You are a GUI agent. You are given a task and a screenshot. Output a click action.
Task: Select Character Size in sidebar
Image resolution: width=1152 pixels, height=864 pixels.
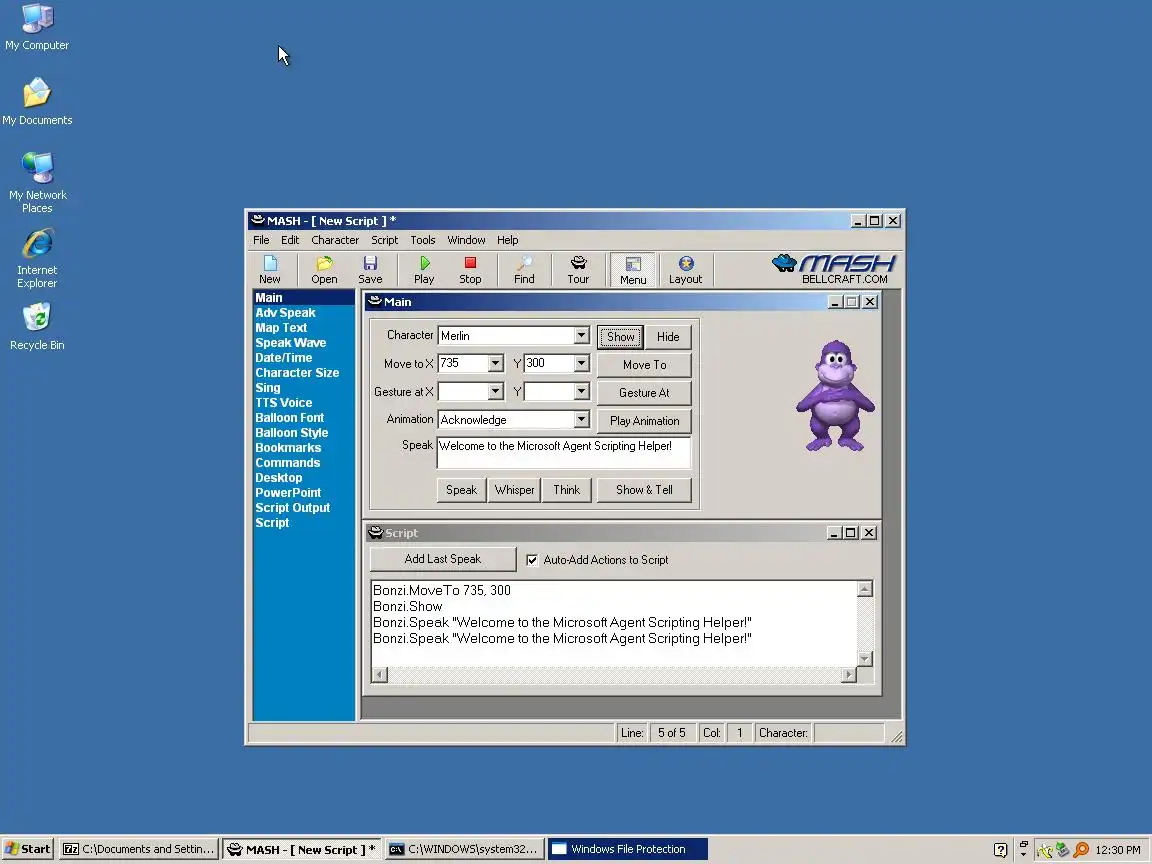(x=297, y=372)
